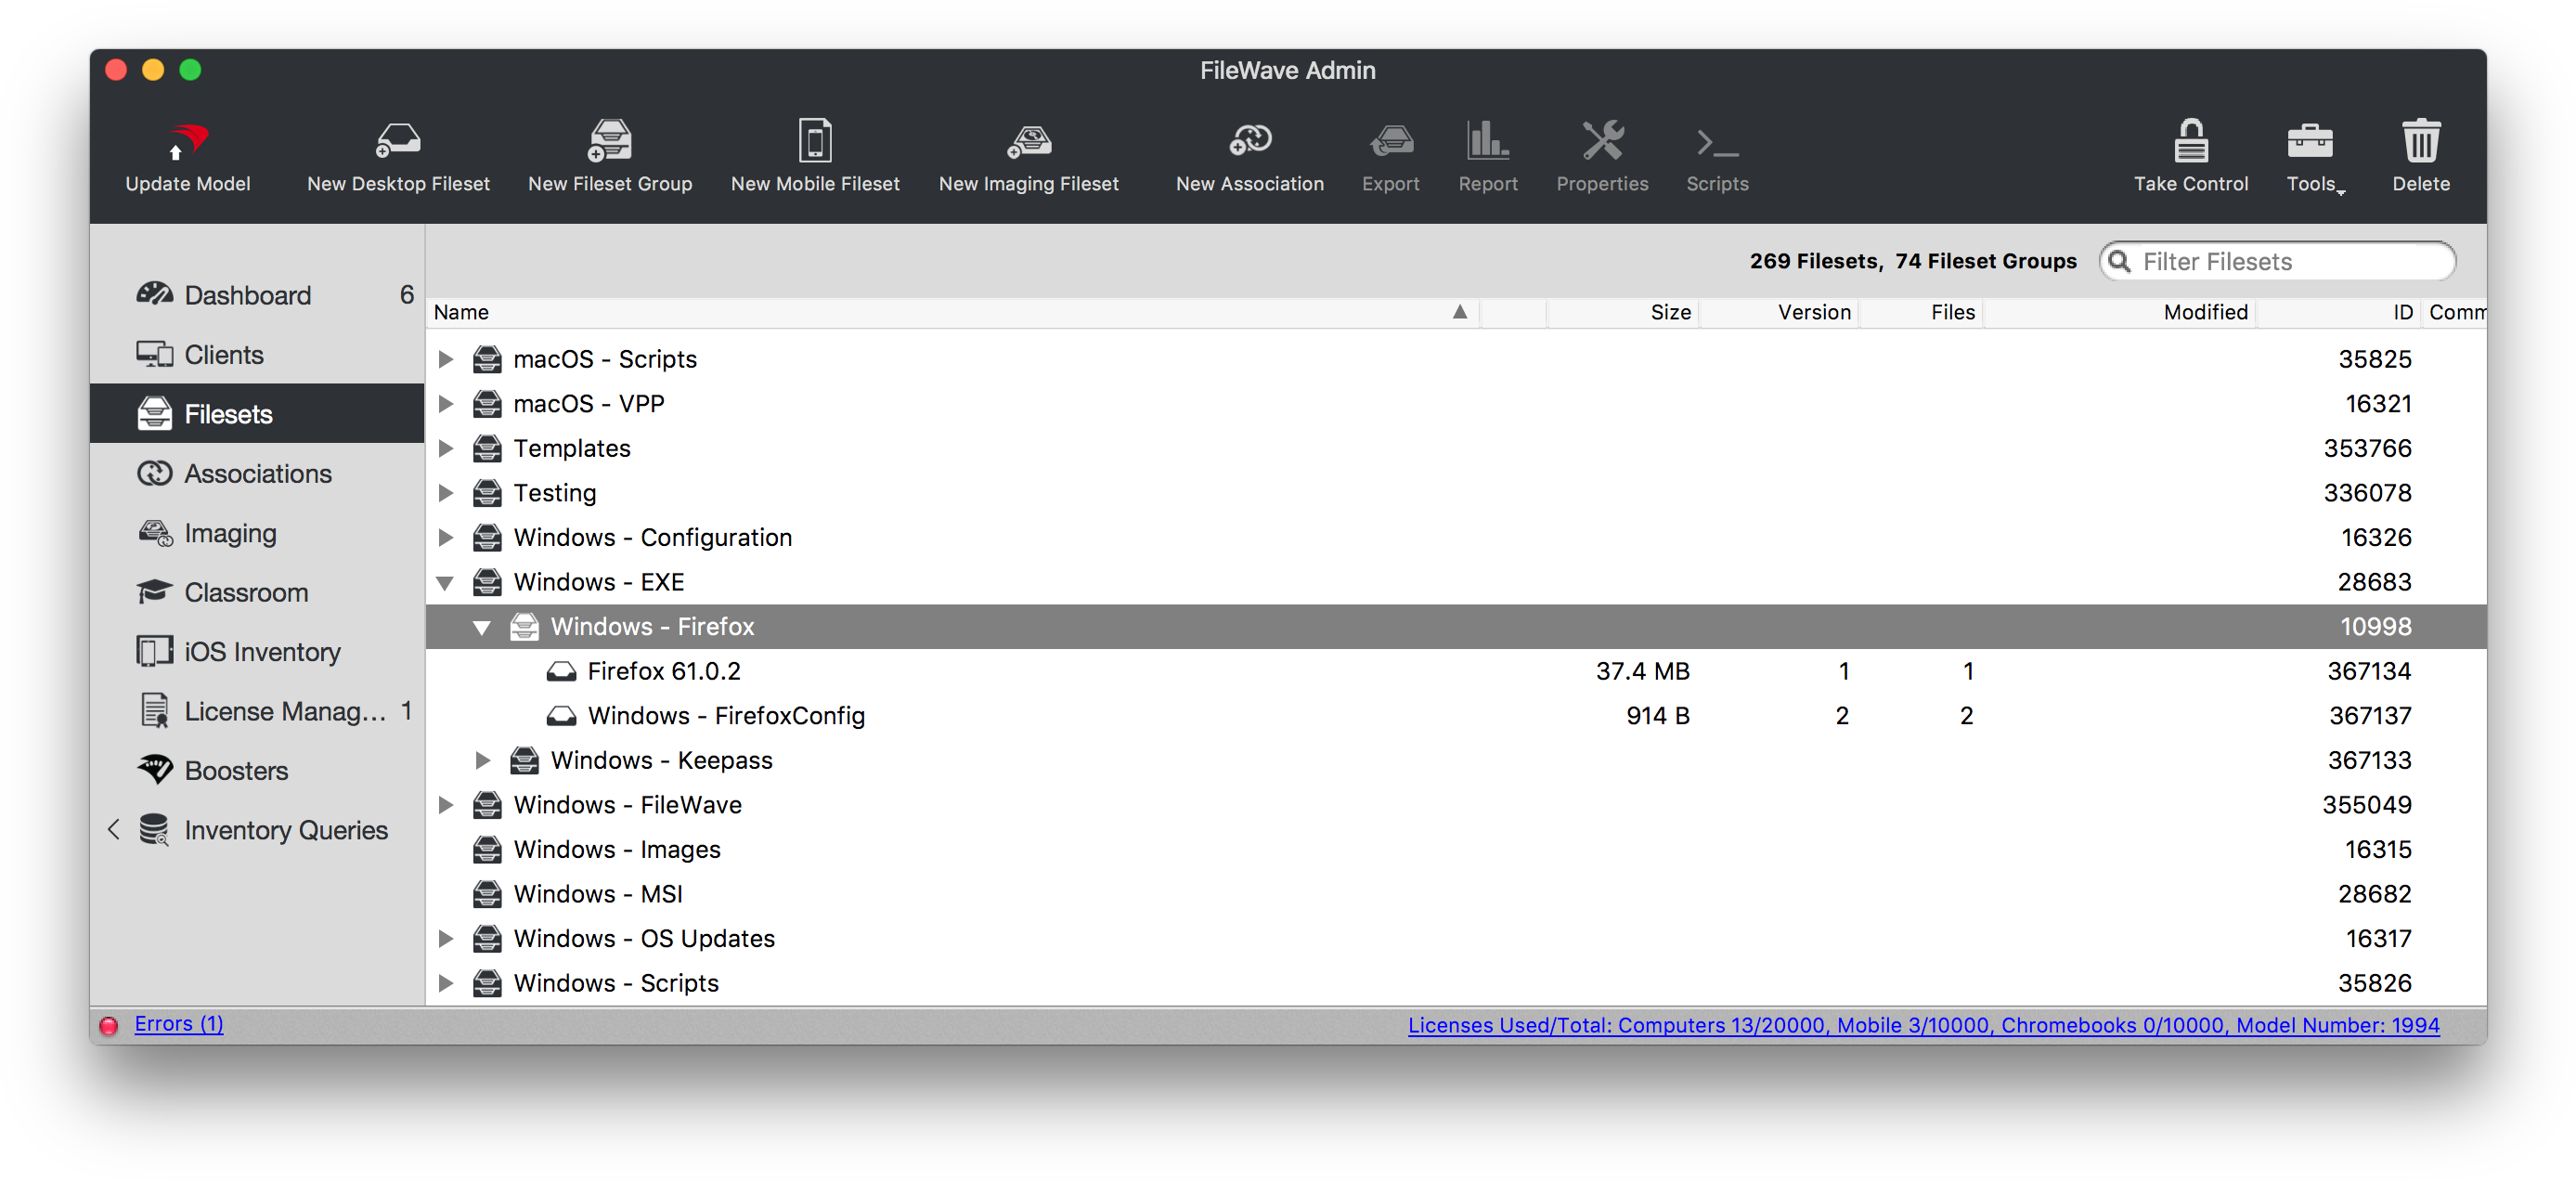Click the magnifier icon in filter field
Viewport: 2576px width, 1182px height.
coord(2119,261)
